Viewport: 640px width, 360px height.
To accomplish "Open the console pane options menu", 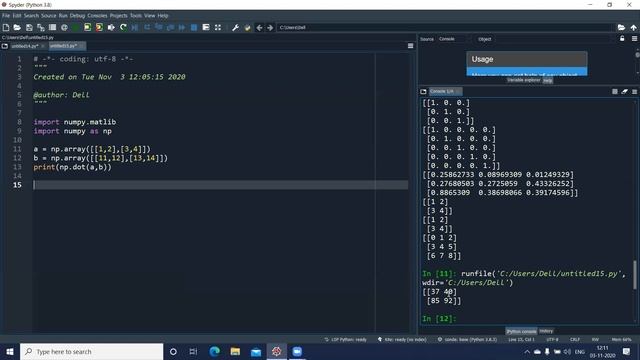I will click(634, 91).
